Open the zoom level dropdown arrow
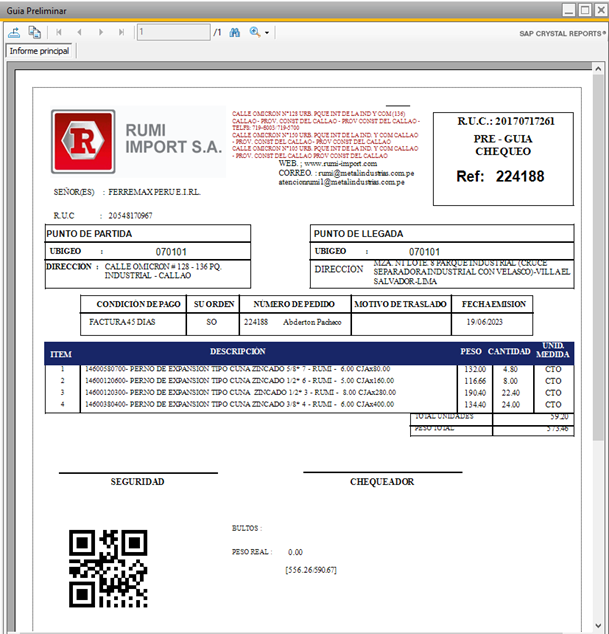Viewport: 609px width, 634px height. (x=267, y=33)
